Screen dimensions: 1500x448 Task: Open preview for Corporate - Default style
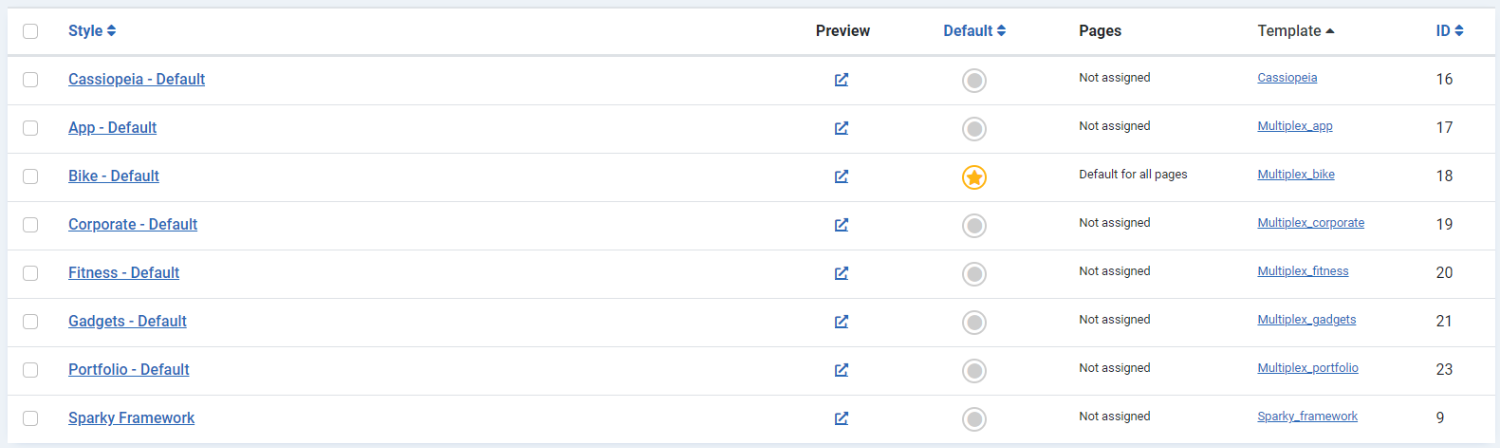(842, 225)
